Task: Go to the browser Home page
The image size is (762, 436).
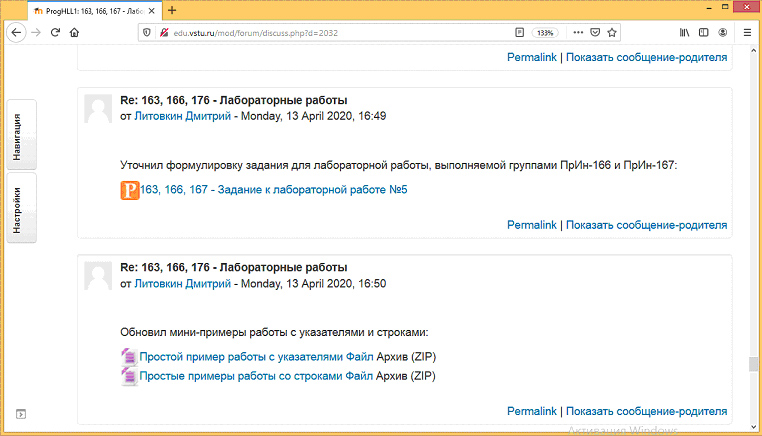Action: click(x=75, y=32)
